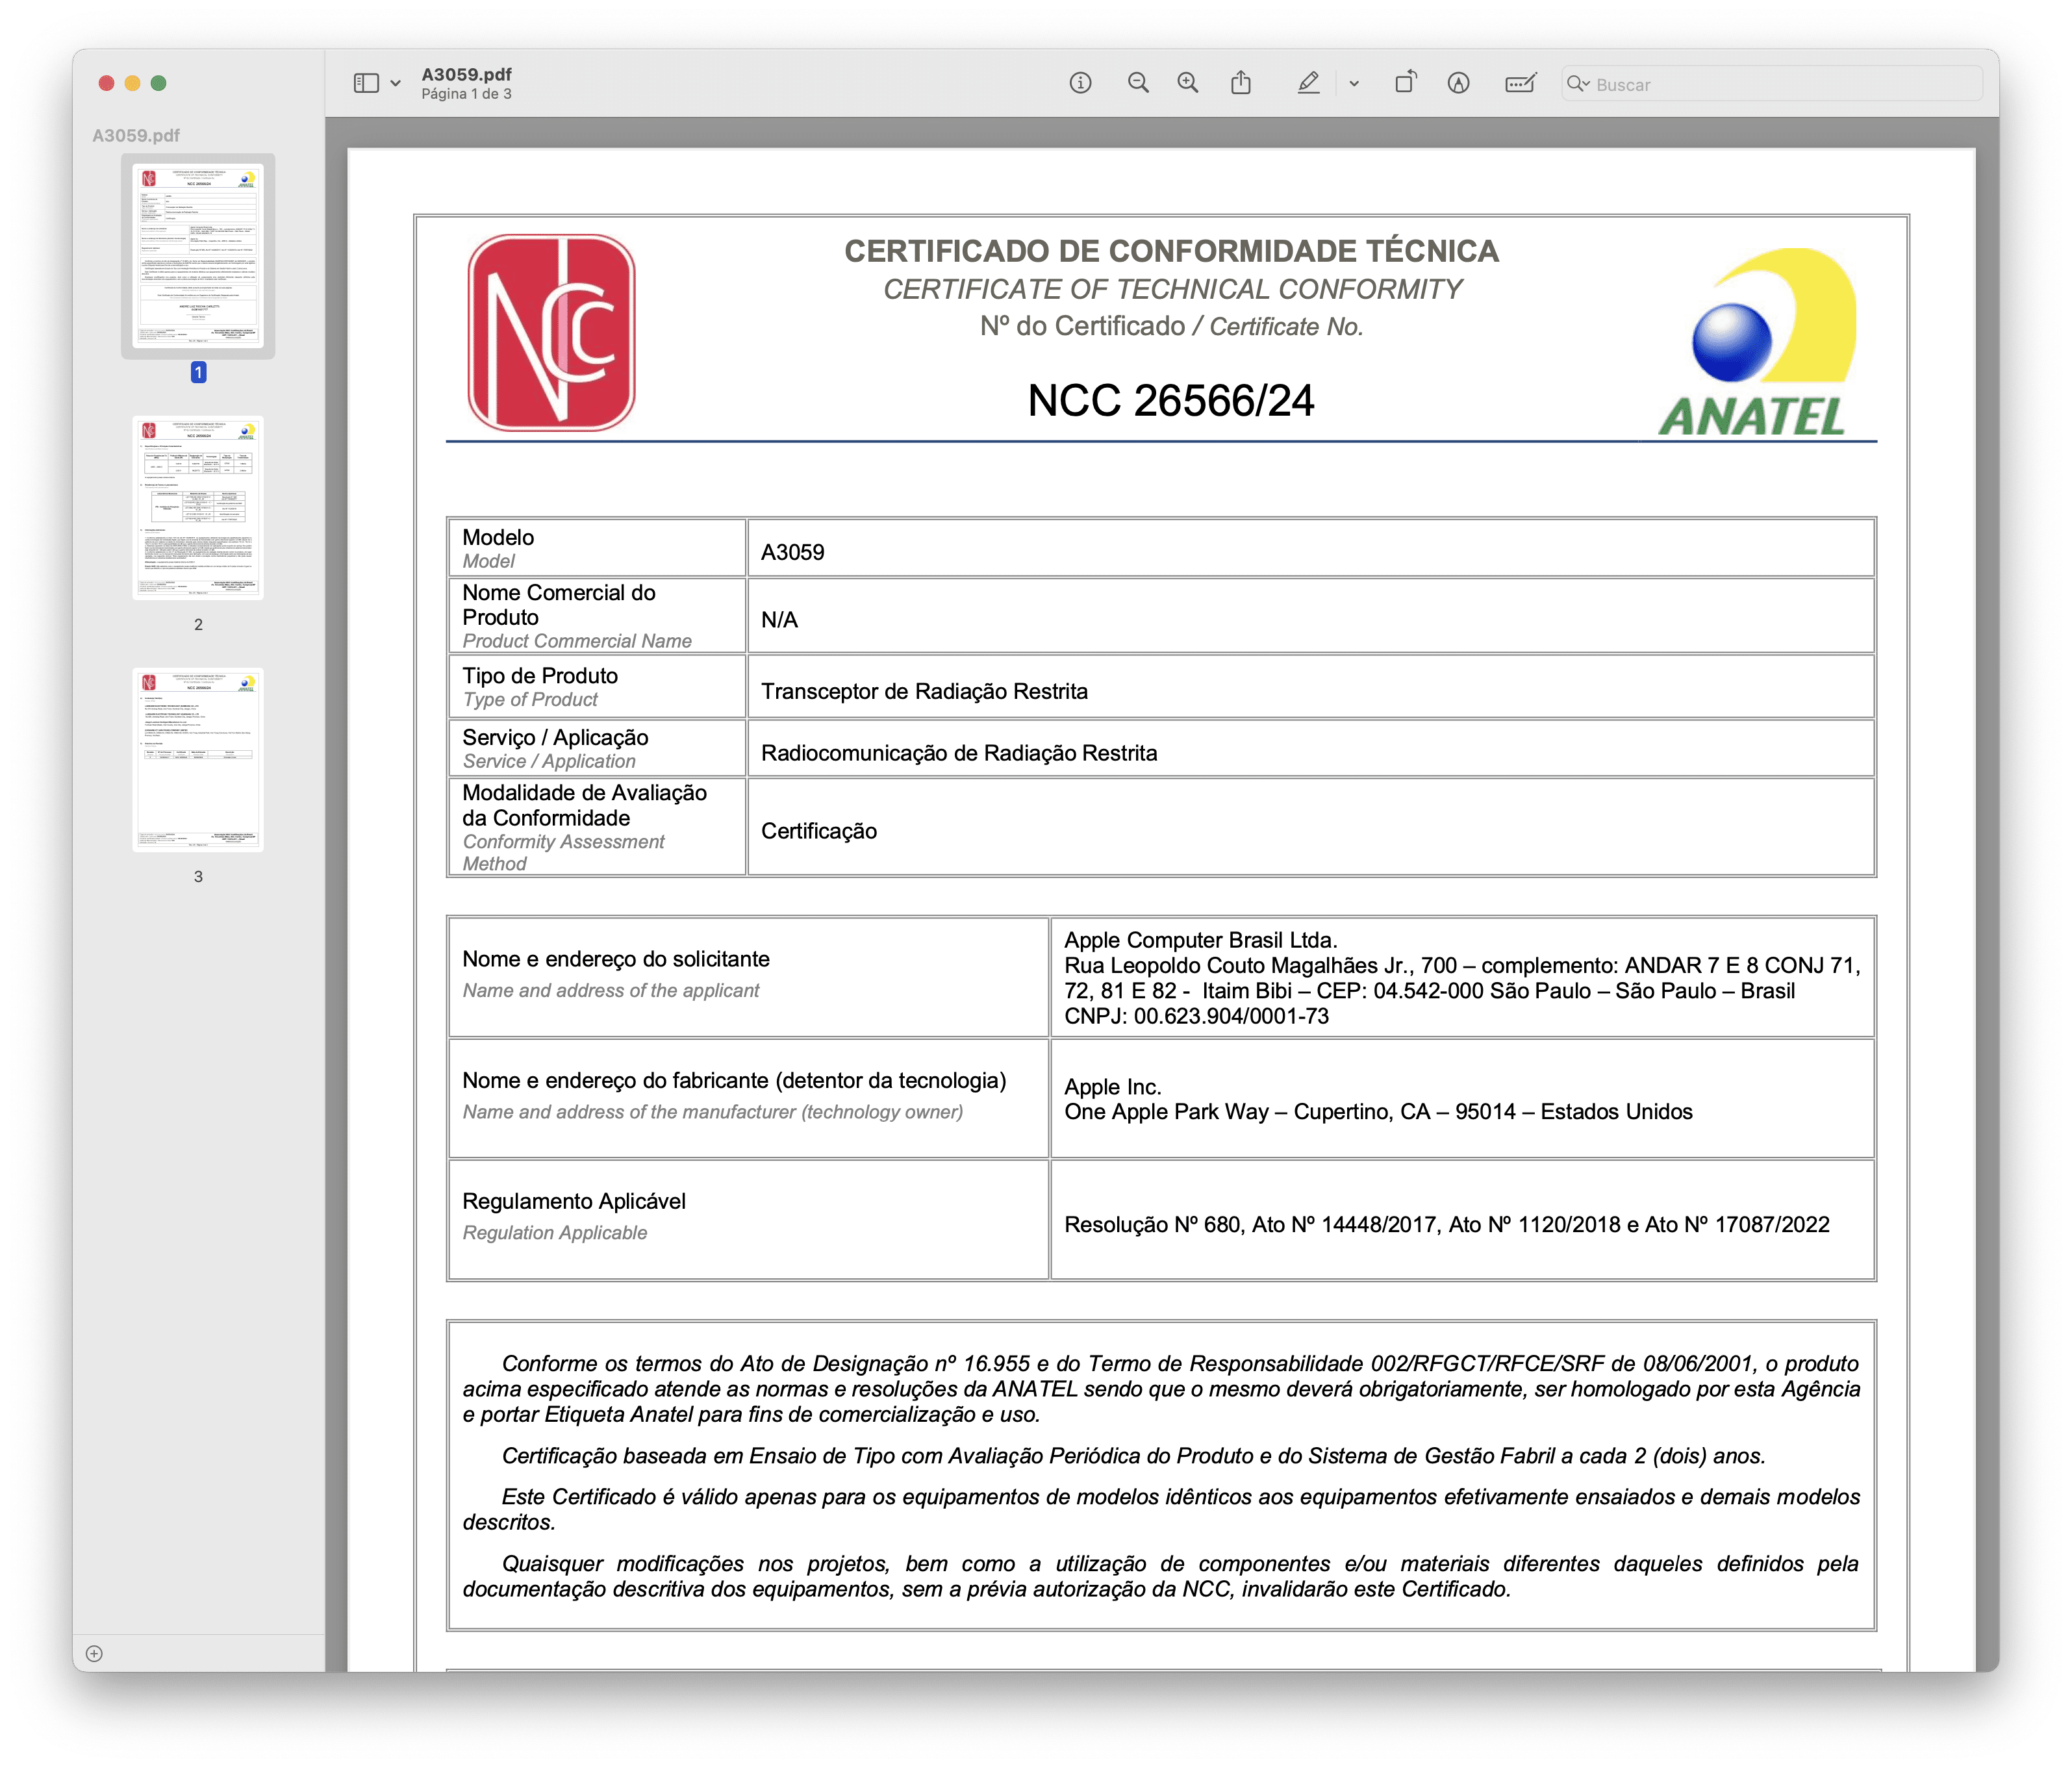Activate the highlight pen tool
The height and width of the screenshot is (1768, 2072).
(x=1308, y=83)
